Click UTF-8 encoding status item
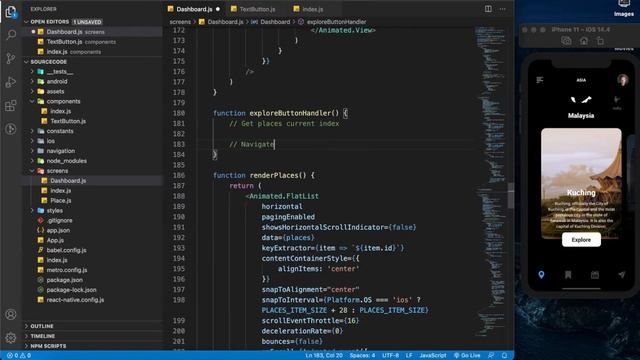Screen dimensions: 640x360 pos(390,356)
